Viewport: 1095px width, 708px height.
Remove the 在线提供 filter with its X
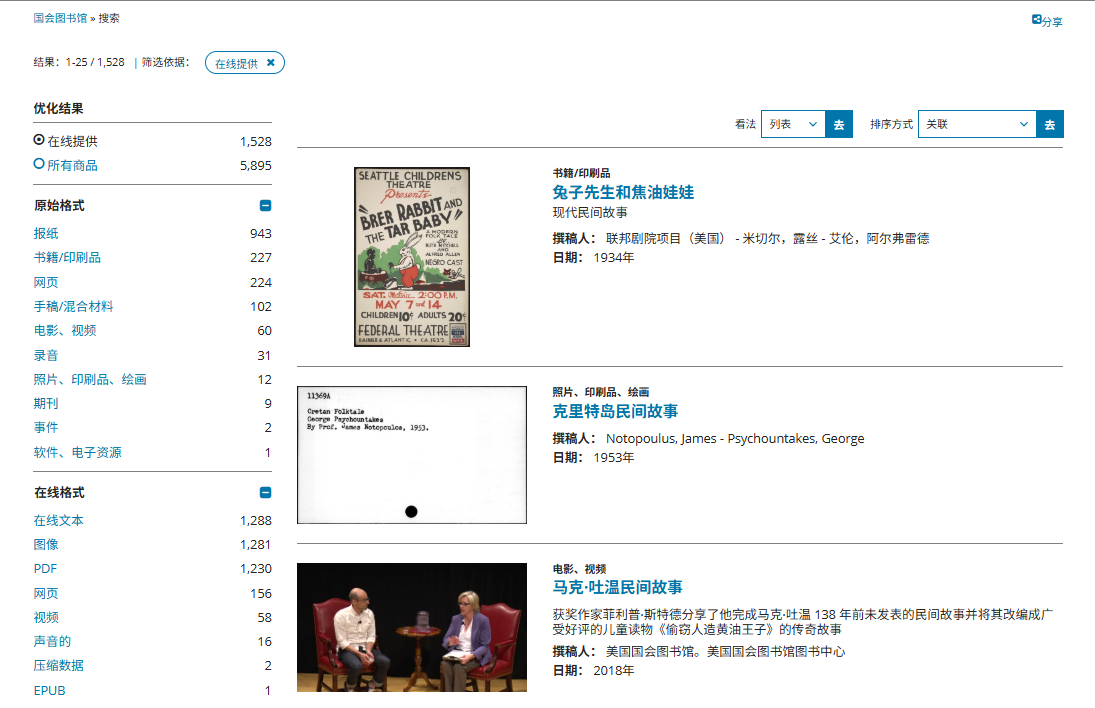[270, 63]
